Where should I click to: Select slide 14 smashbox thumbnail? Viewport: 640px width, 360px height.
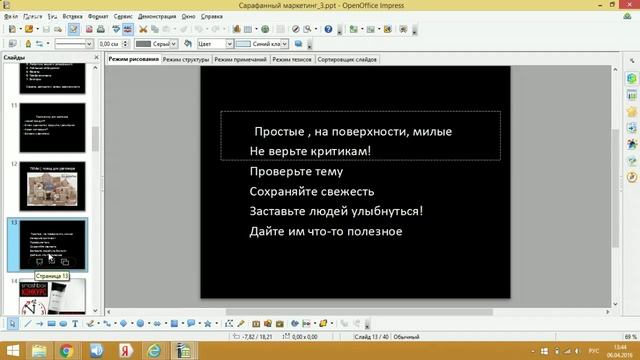point(52,297)
